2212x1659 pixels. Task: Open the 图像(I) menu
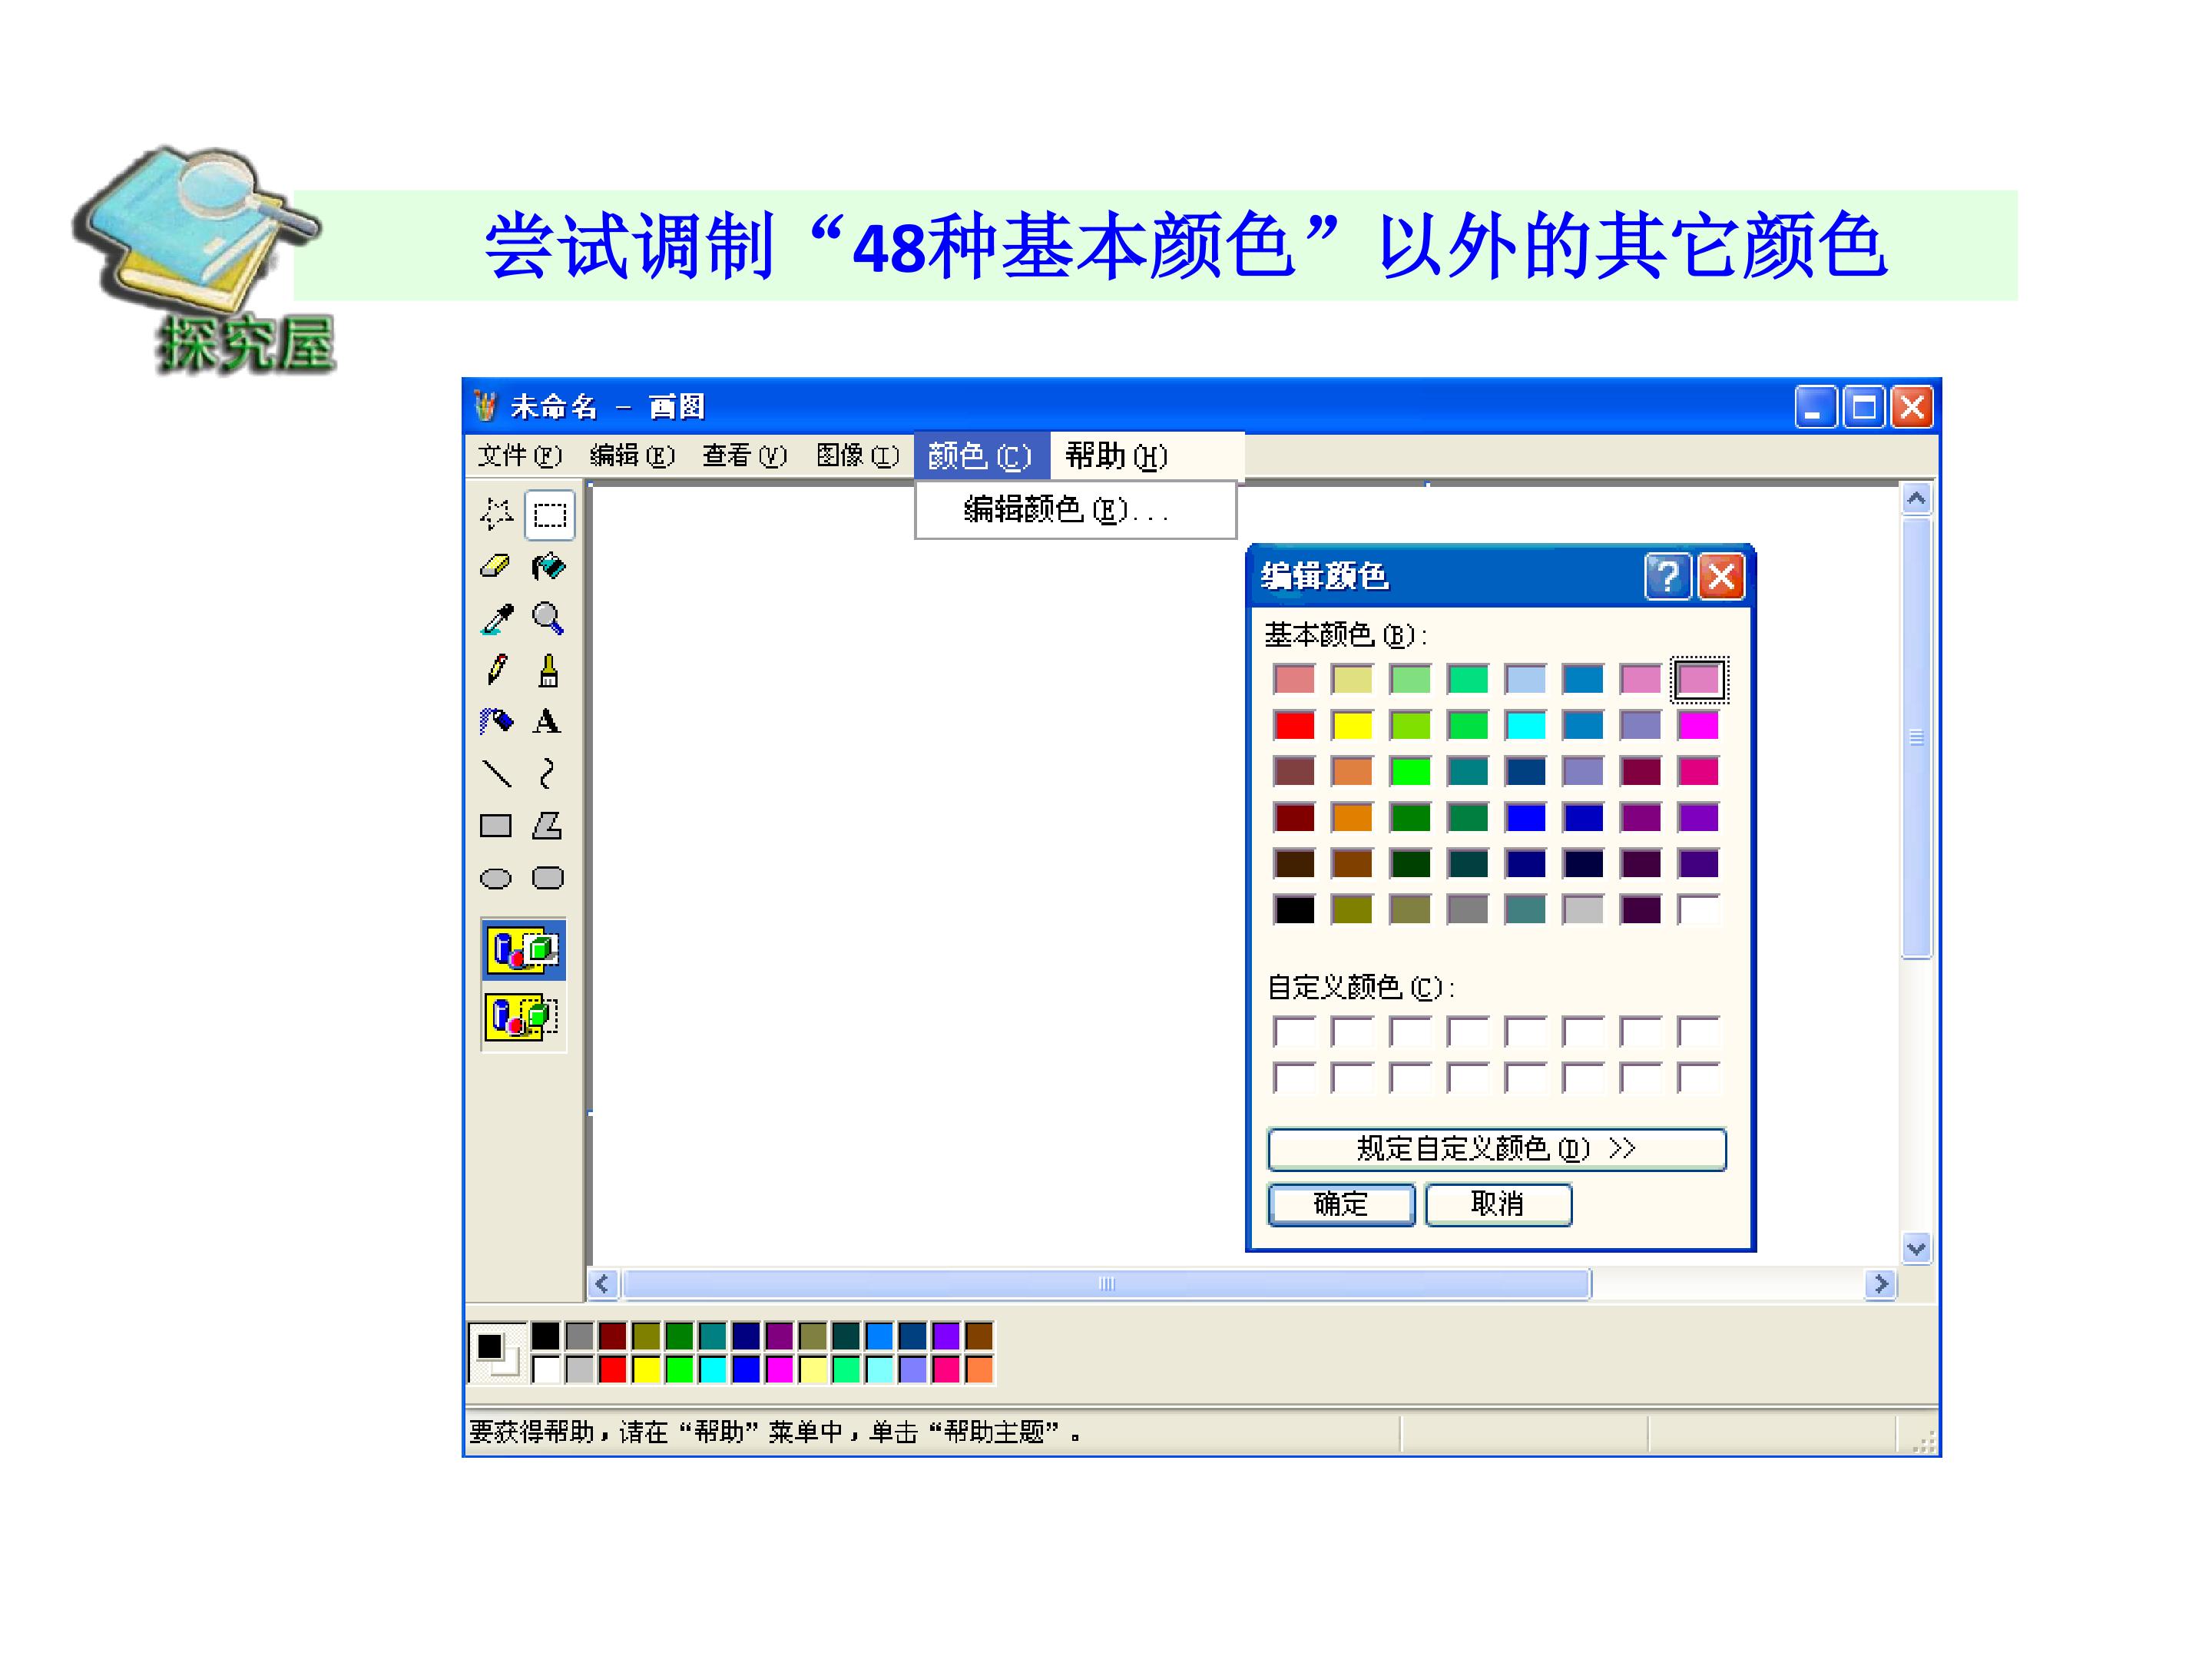pos(858,456)
